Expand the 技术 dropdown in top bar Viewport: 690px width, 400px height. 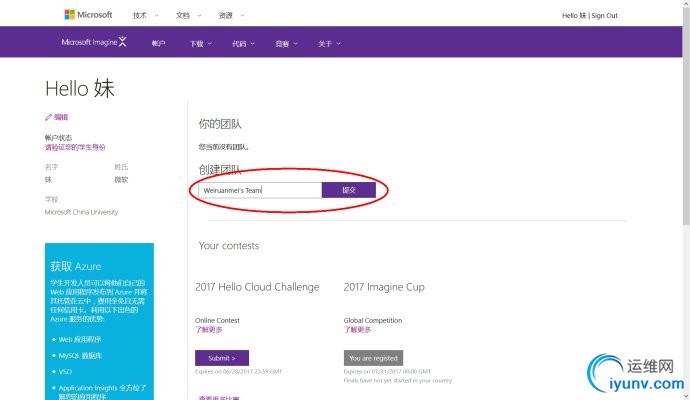click(x=145, y=15)
